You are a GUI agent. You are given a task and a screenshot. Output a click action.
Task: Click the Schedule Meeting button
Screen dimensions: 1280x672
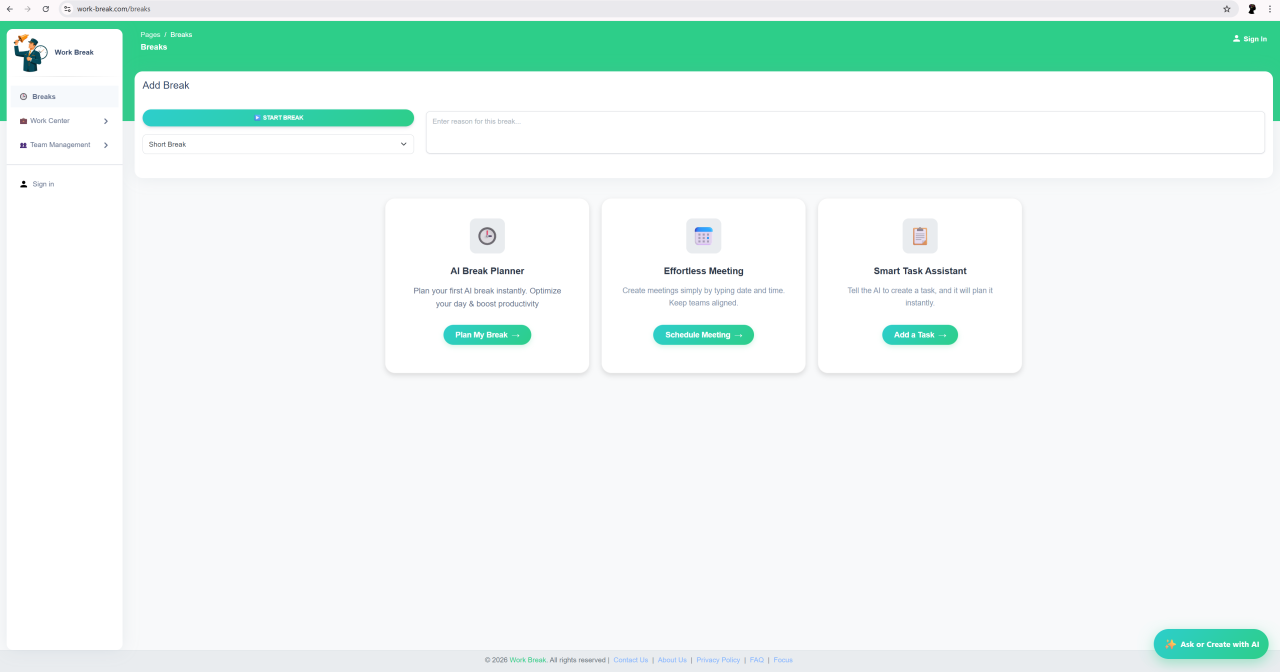[x=703, y=335]
